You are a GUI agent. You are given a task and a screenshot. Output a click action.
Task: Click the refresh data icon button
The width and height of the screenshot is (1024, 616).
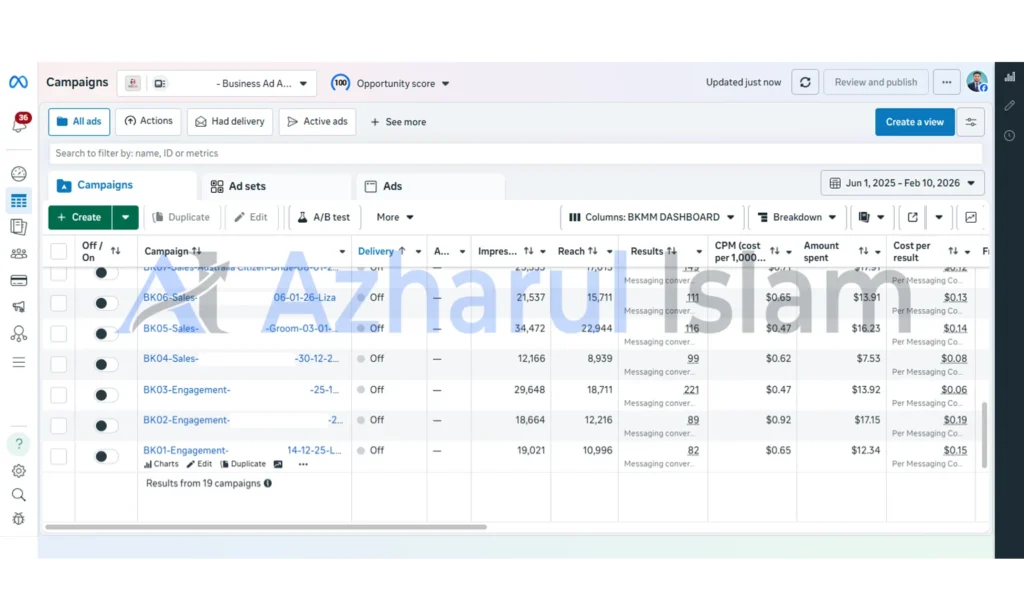[x=805, y=82]
